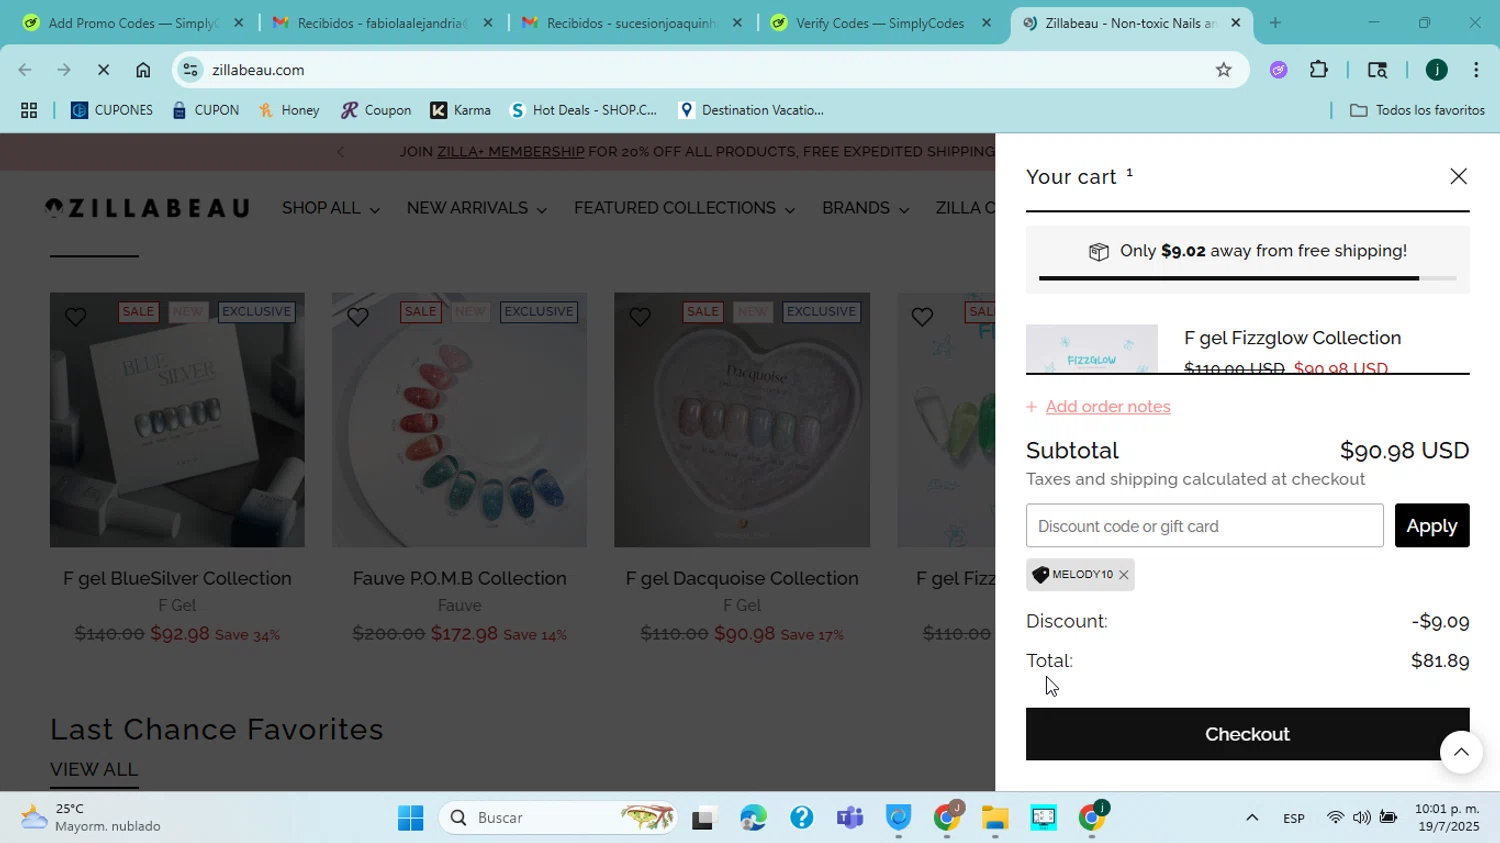Open the Fizzglow cart item thumbnail
The height and width of the screenshot is (843, 1500).
(1092, 348)
